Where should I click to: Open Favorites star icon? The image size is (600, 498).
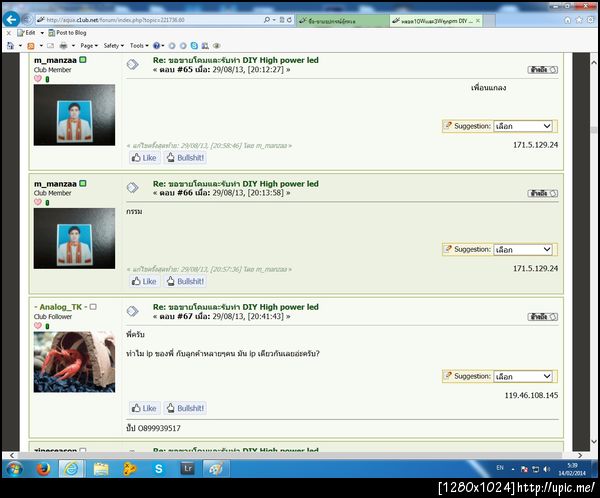(x=579, y=20)
